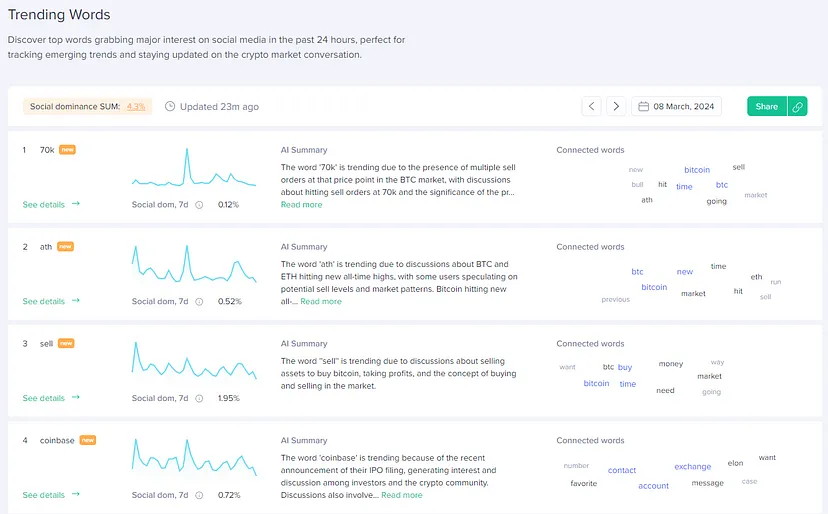Expand Read more in coinbase AI Summary

(x=401, y=495)
